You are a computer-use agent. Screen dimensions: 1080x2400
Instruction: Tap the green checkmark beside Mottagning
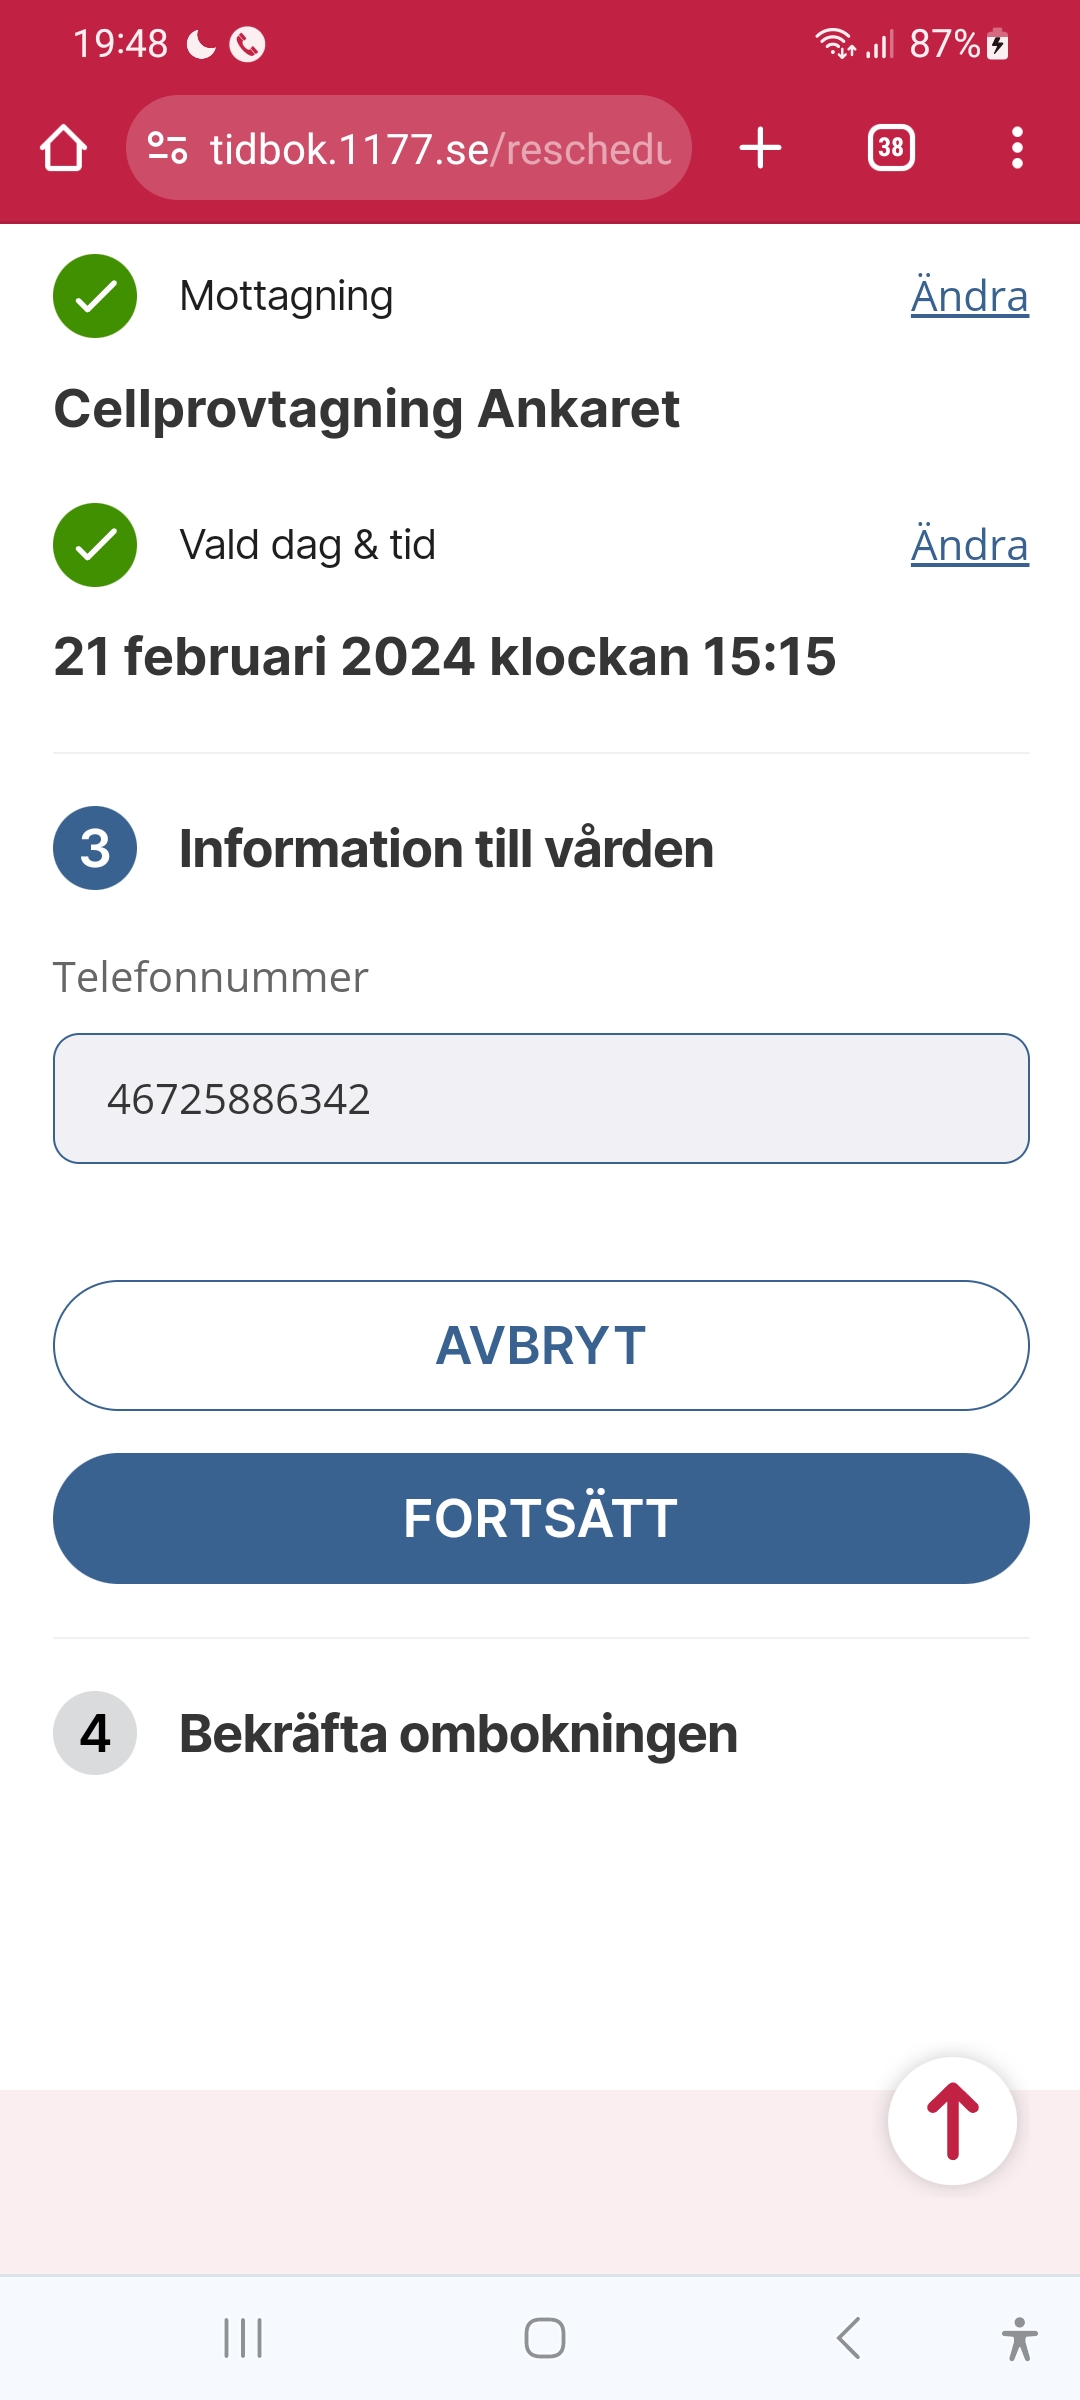tap(95, 296)
